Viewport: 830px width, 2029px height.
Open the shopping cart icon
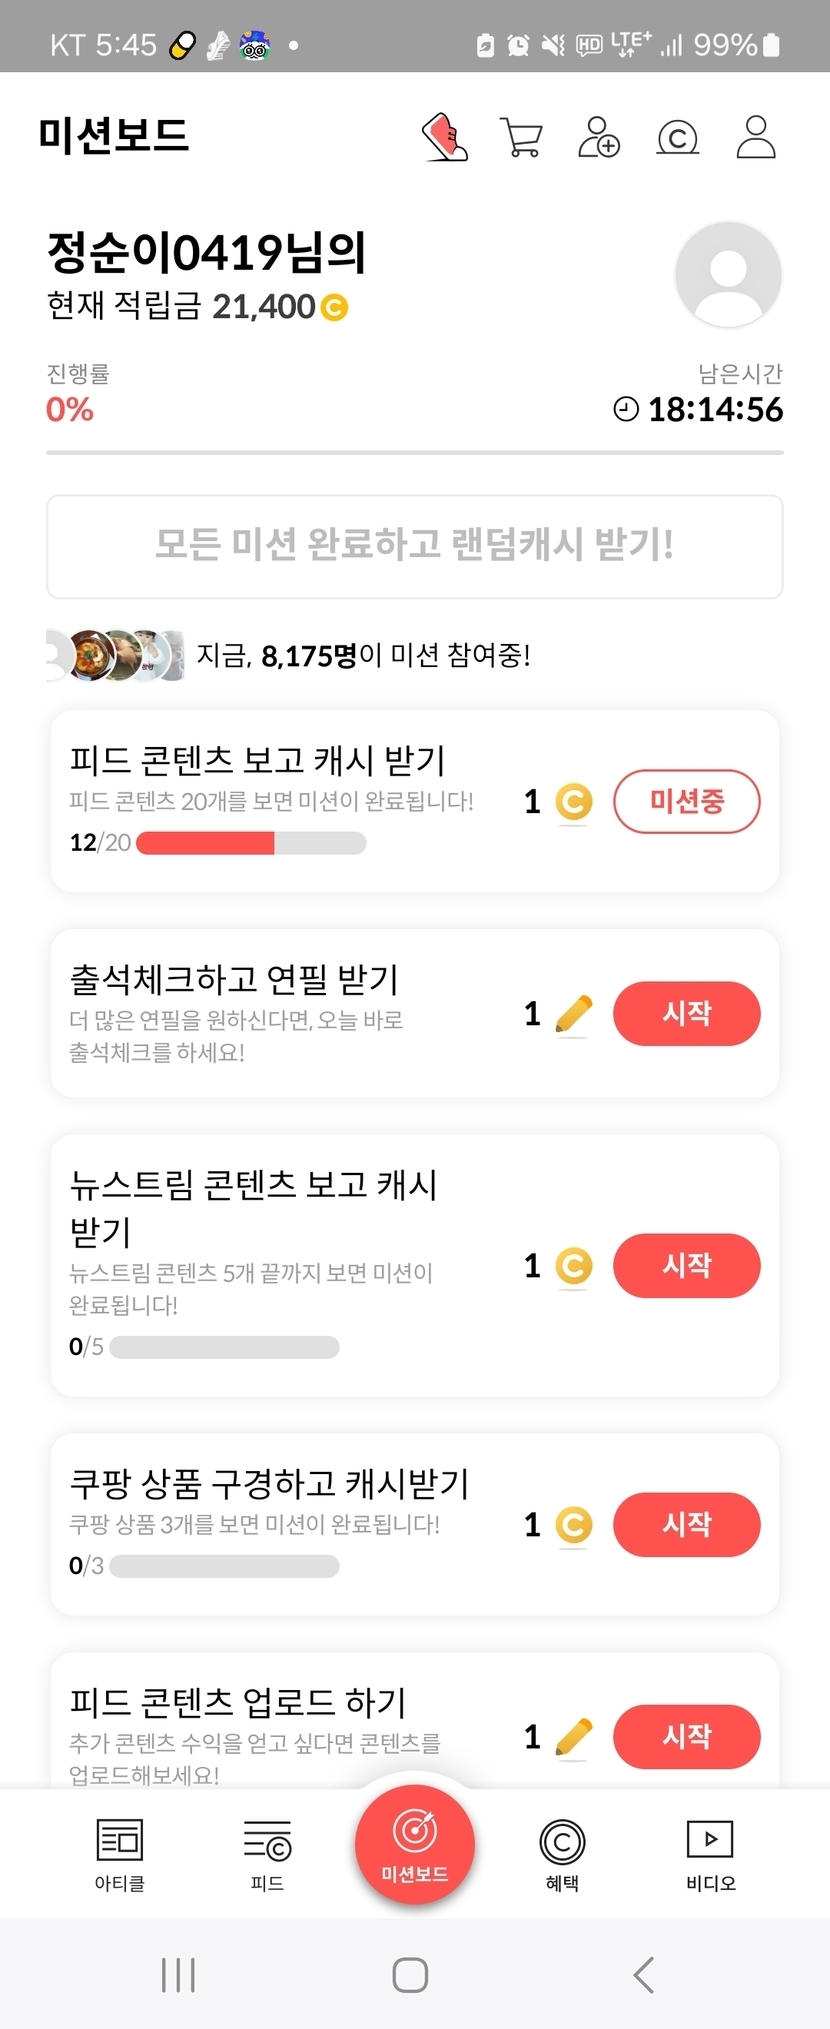(x=521, y=138)
